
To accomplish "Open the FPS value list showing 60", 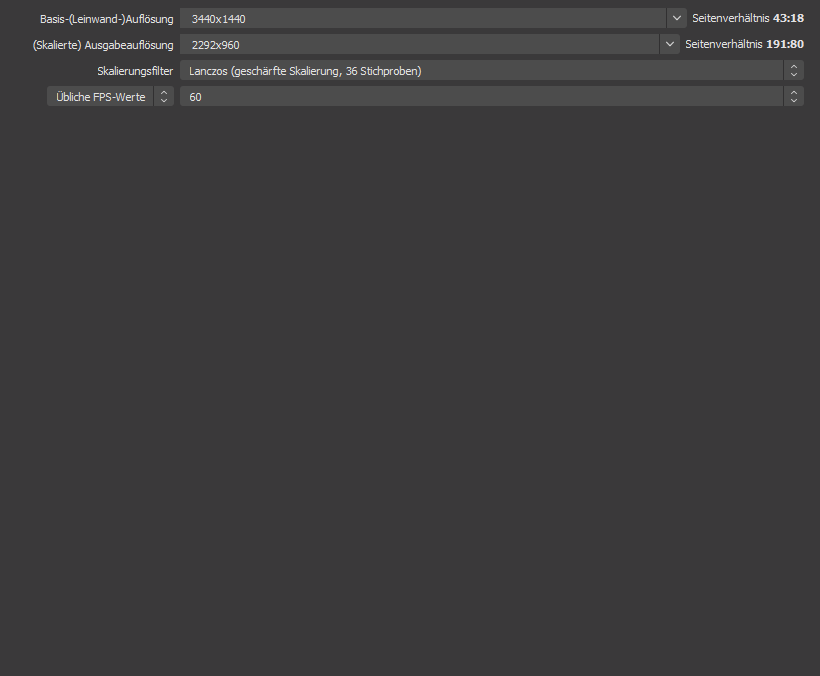I will click(480, 96).
